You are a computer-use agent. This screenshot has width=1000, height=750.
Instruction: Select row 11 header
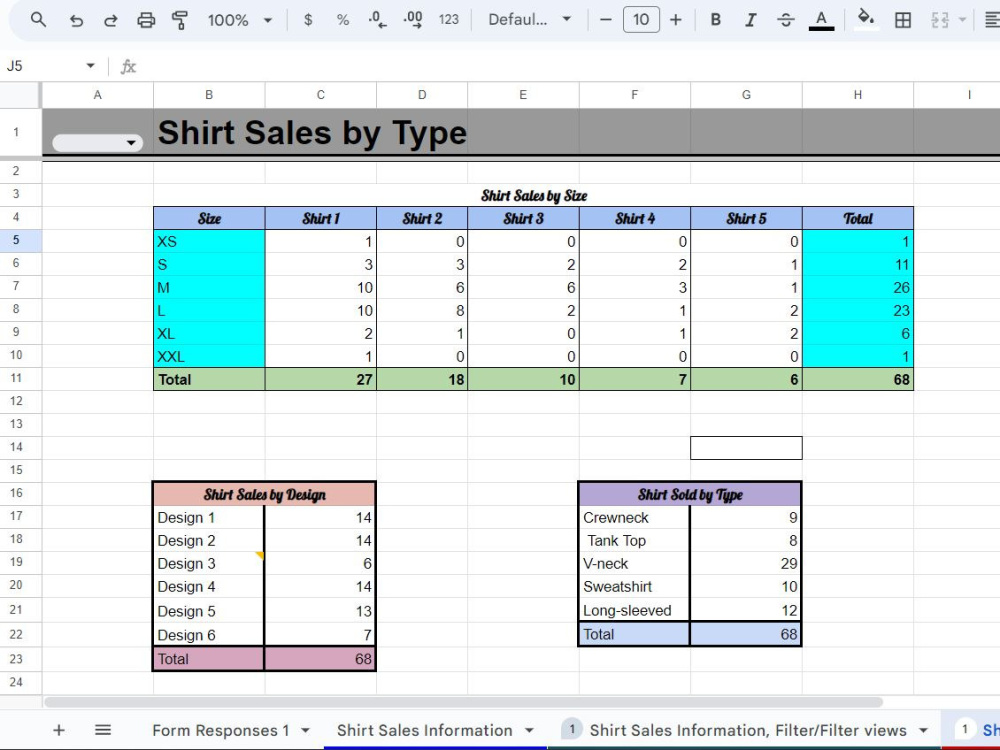(17, 379)
